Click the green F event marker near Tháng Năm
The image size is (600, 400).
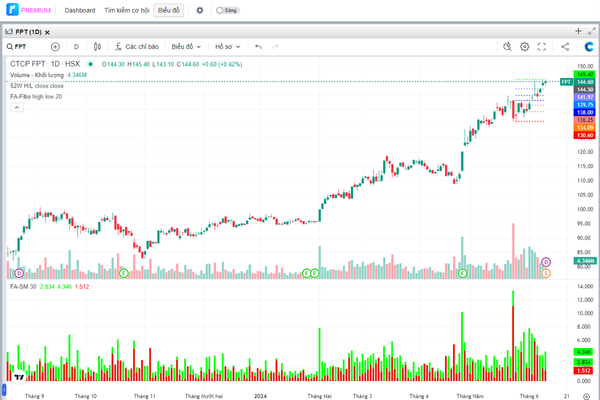463,273
